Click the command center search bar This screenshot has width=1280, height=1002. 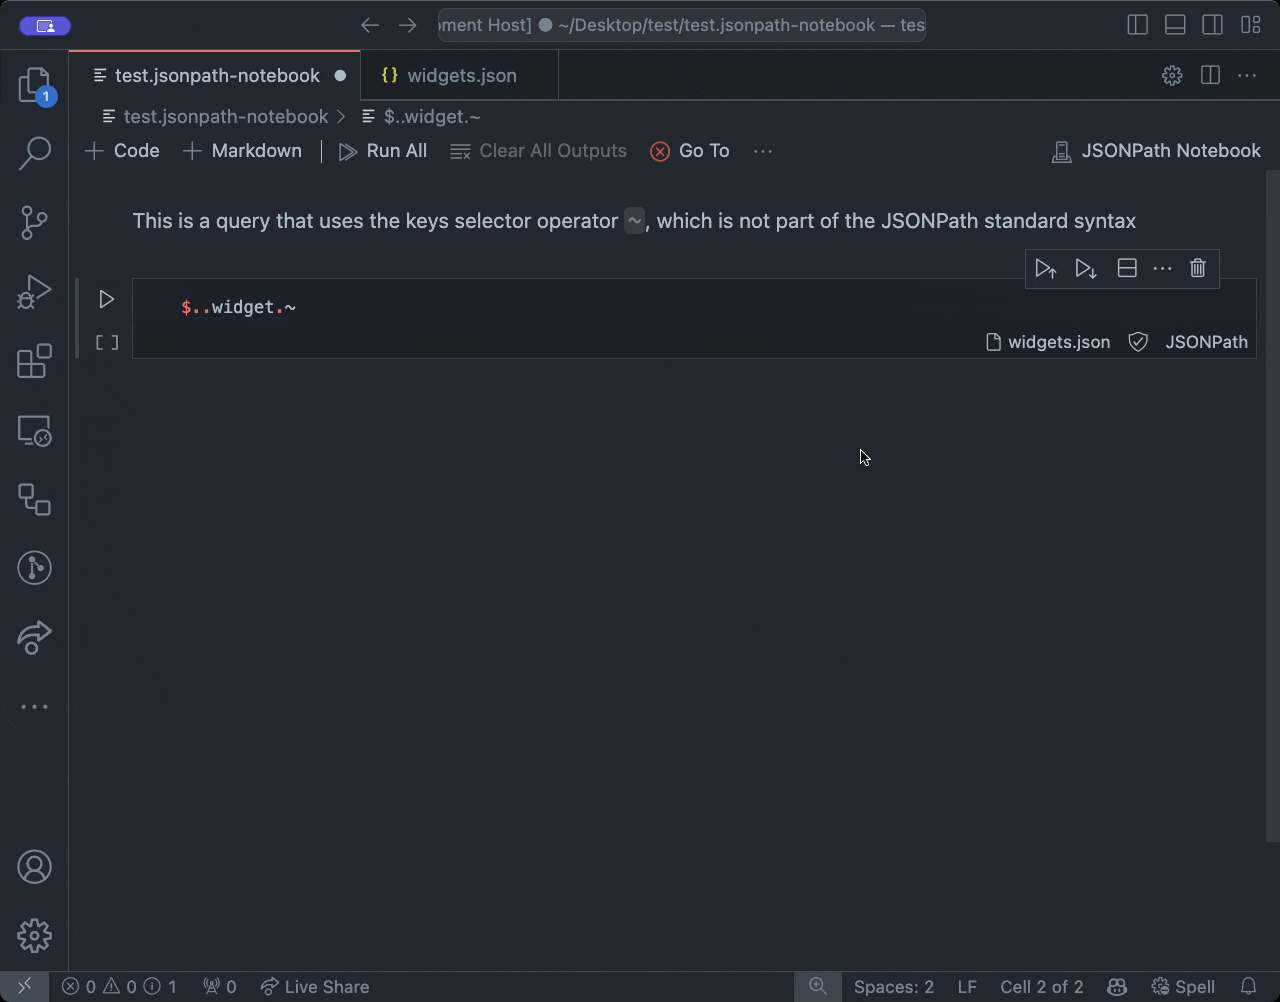pos(682,25)
